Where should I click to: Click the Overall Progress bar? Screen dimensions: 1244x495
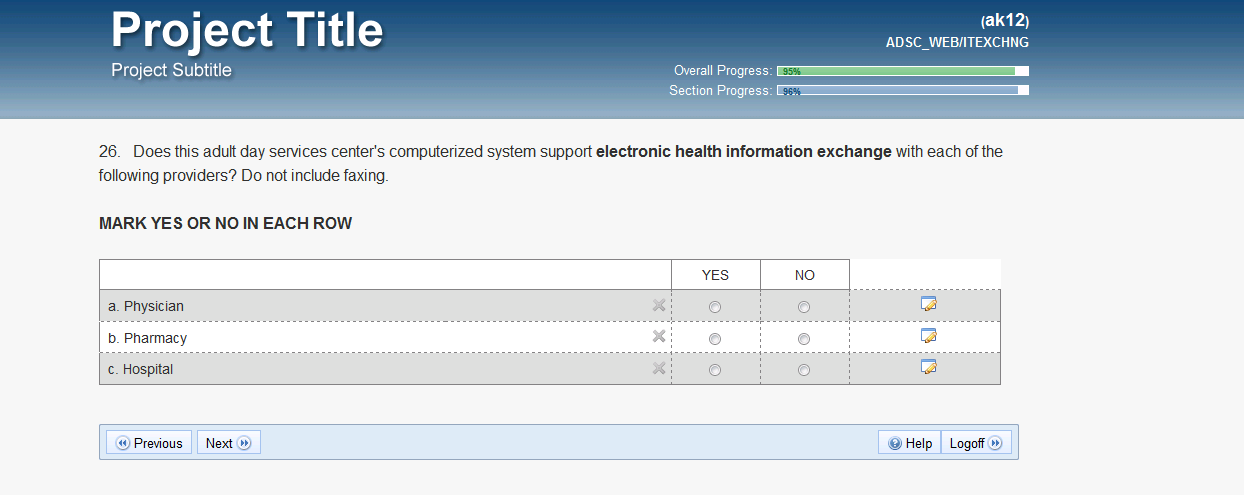coord(902,71)
